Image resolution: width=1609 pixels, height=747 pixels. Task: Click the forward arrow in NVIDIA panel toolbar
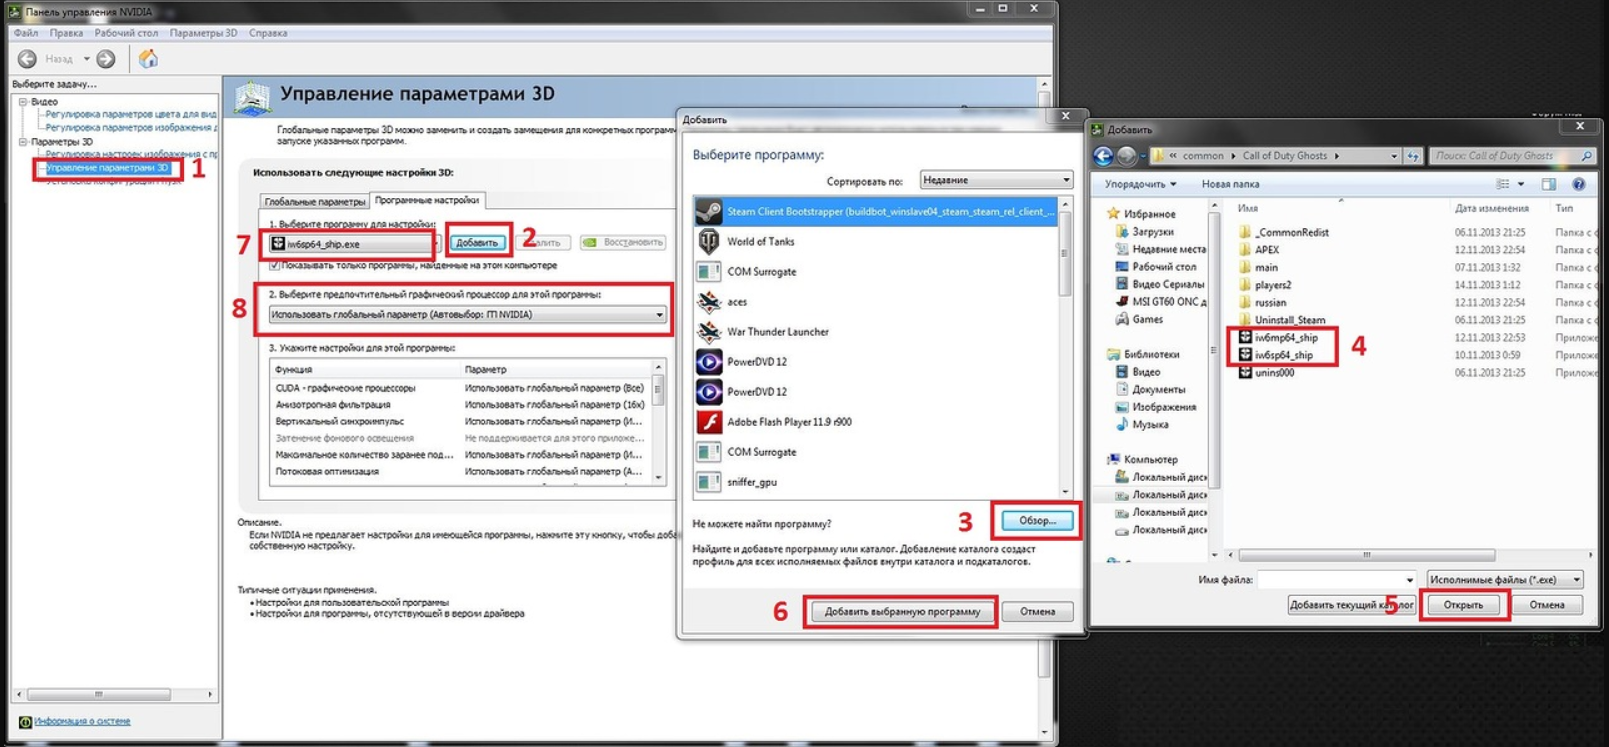click(106, 59)
